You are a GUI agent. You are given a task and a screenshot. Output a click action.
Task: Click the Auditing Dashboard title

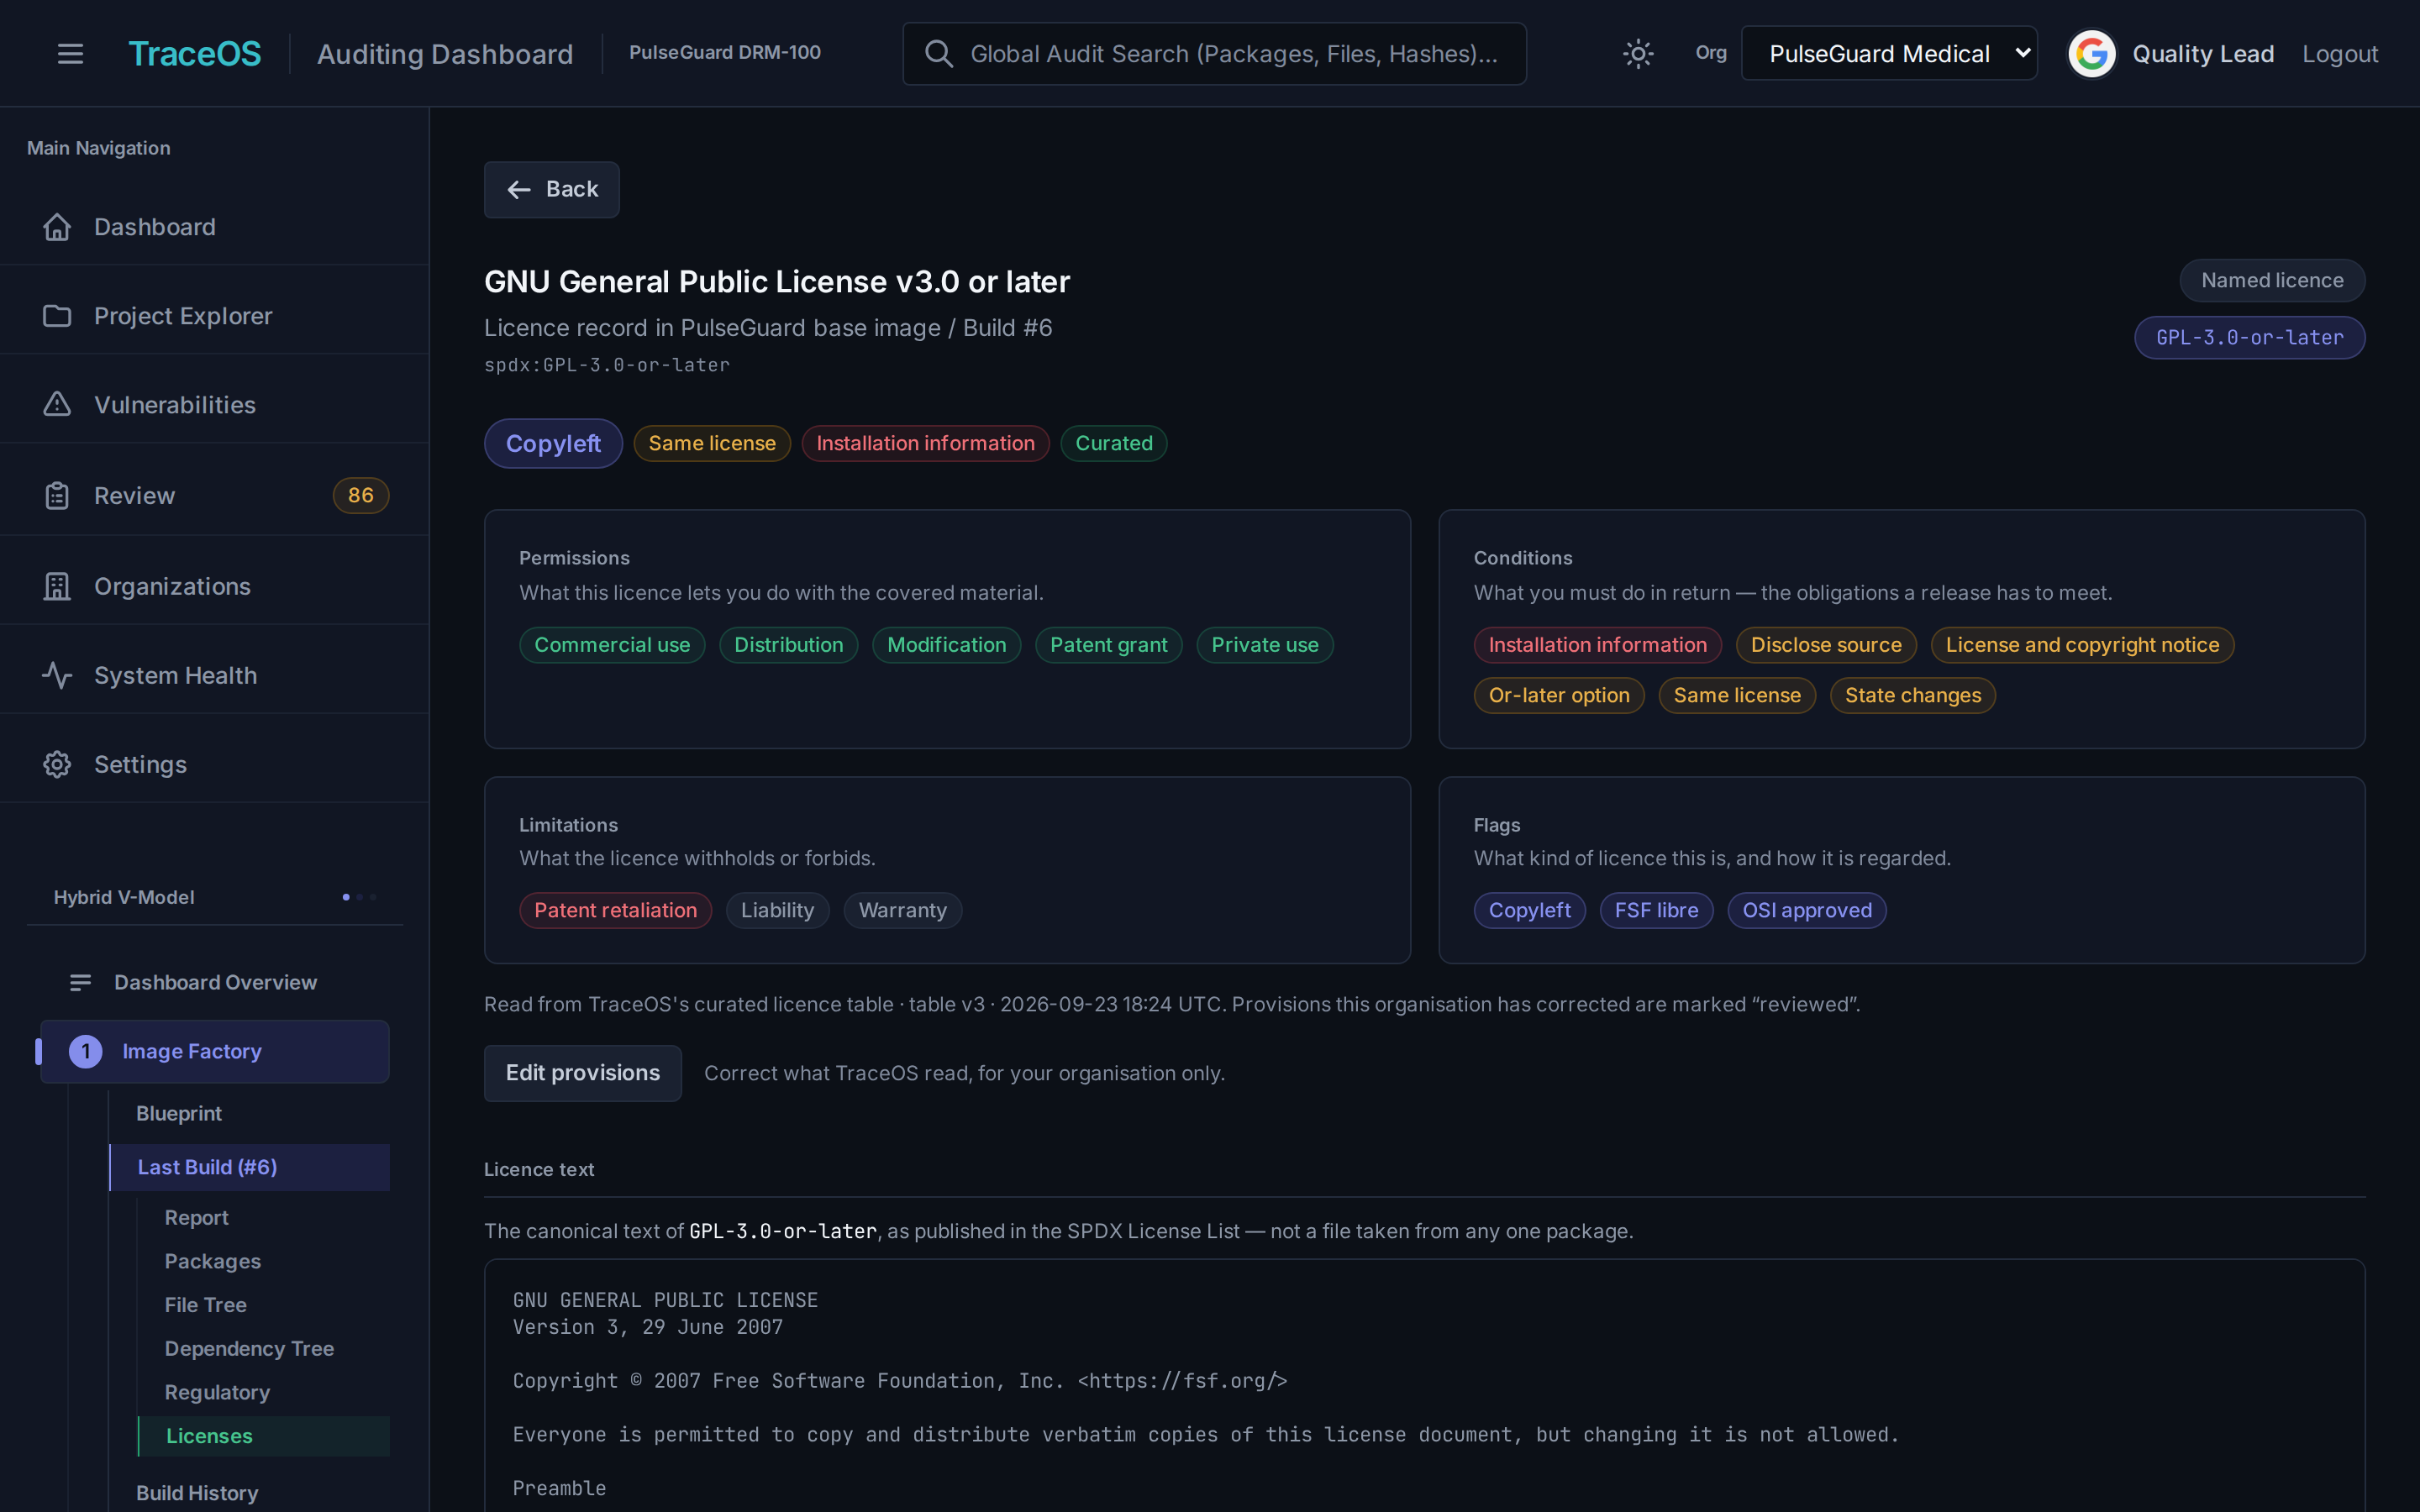[444, 54]
